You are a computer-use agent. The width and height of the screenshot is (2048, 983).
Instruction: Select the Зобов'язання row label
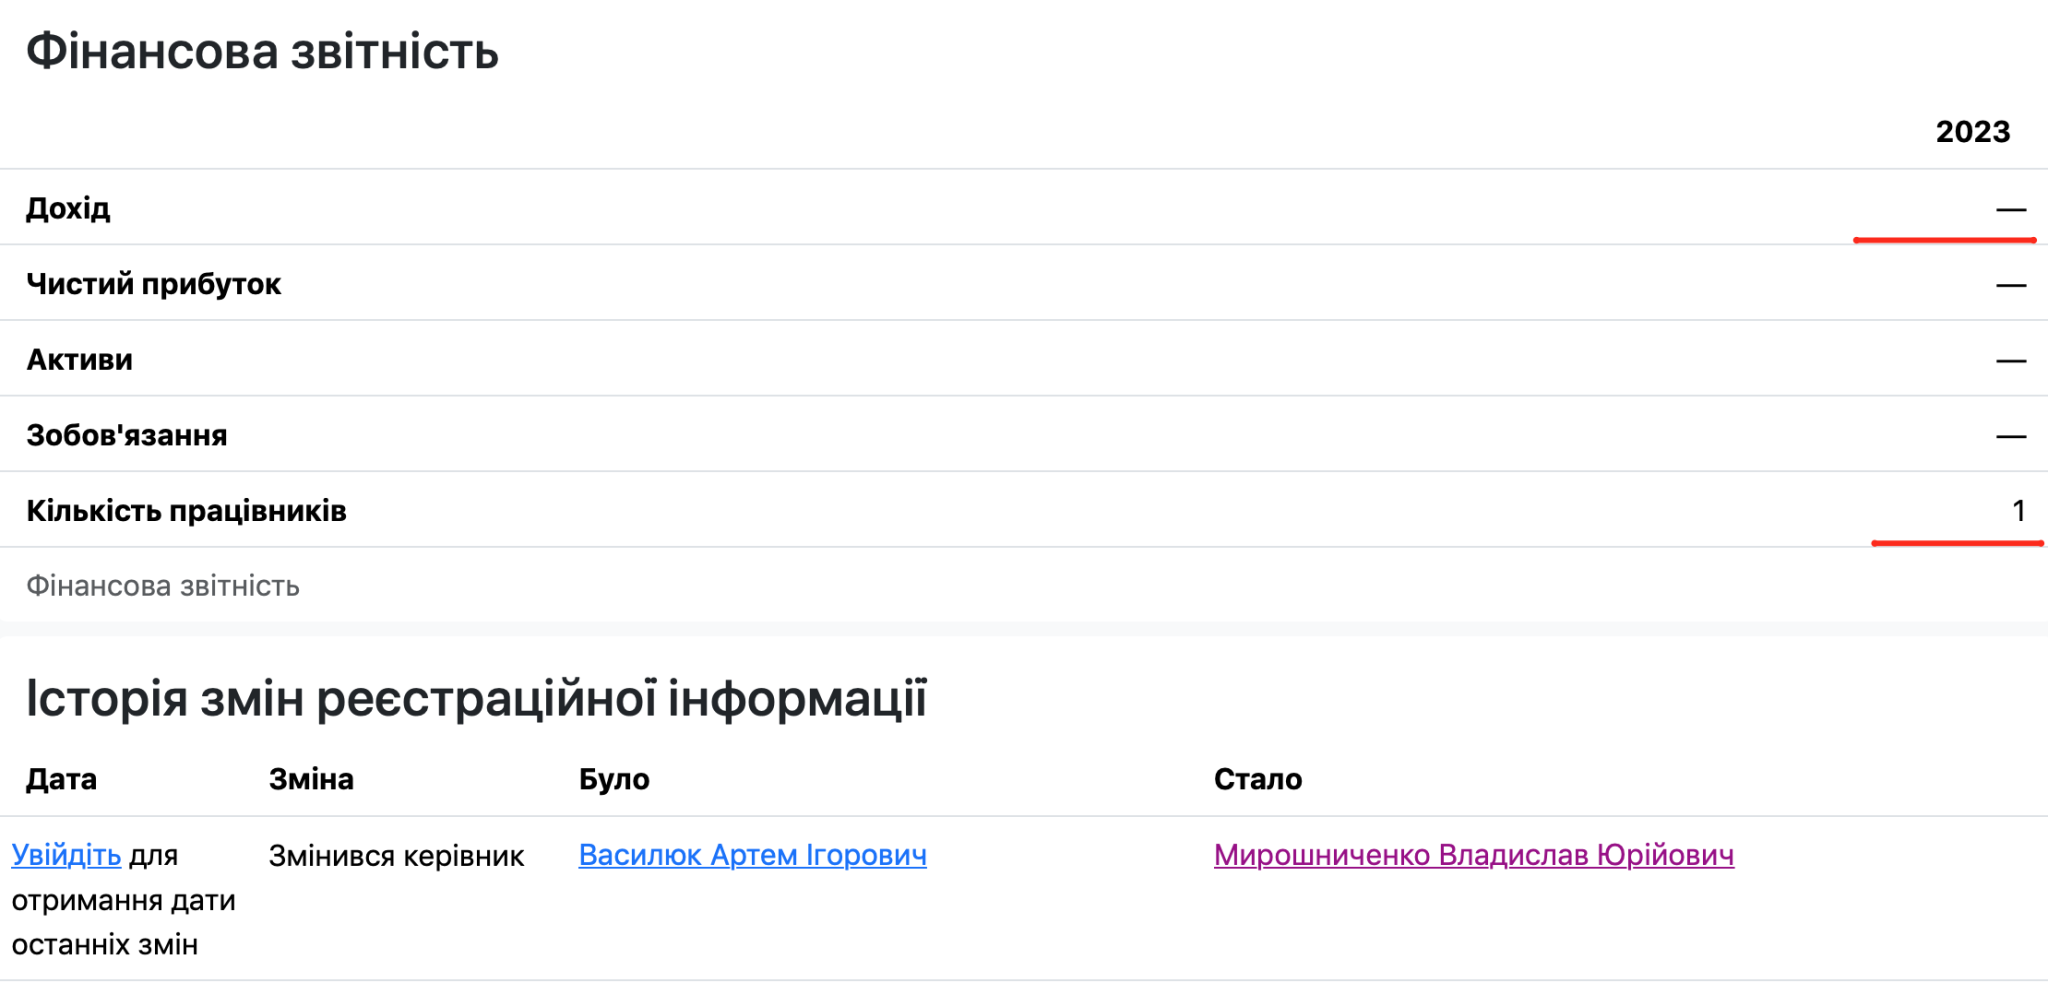point(127,435)
